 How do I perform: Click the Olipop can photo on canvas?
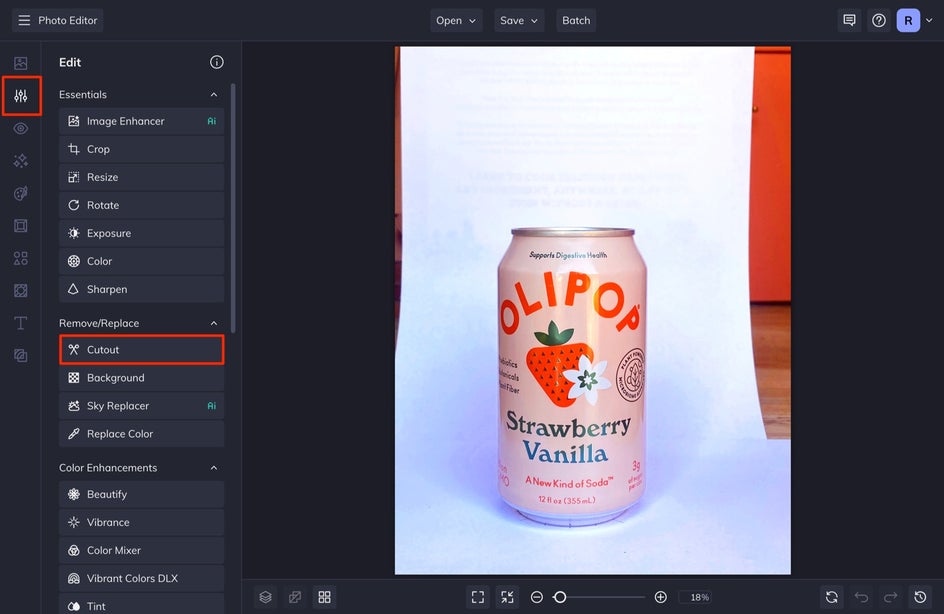(592, 311)
